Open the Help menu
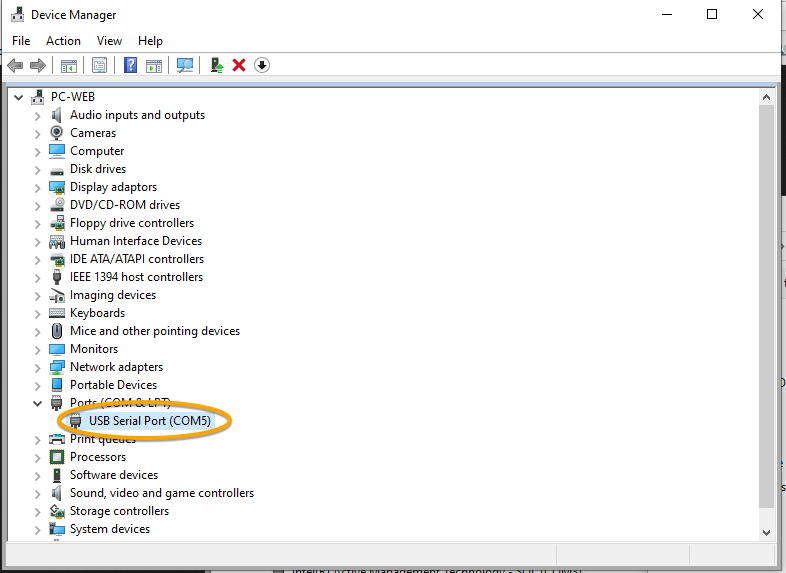786x573 pixels. [x=150, y=41]
